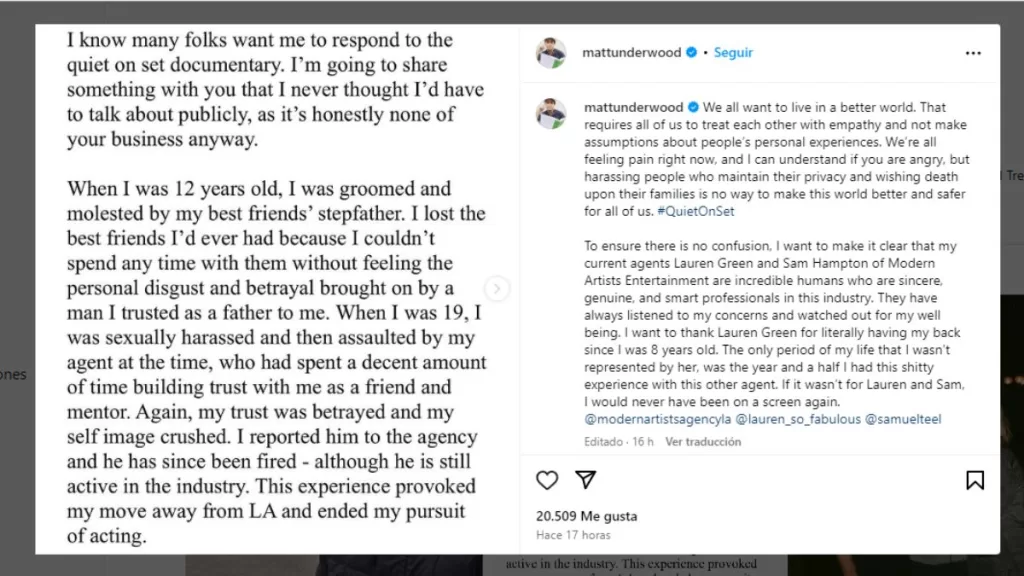
Task: Open the three-dot more options menu
Action: [973, 53]
